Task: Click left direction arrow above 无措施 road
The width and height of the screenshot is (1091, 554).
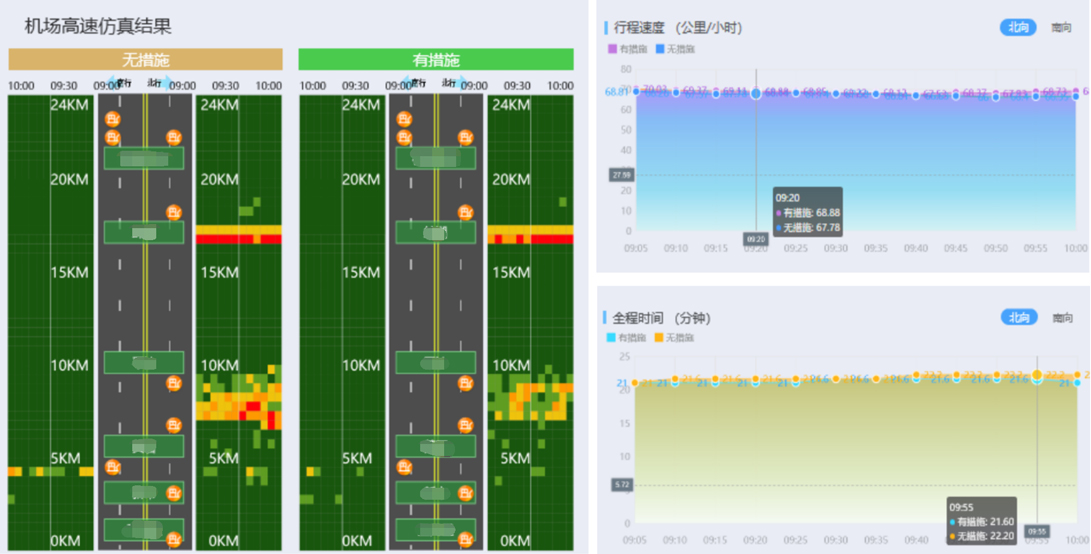Action: point(112,85)
